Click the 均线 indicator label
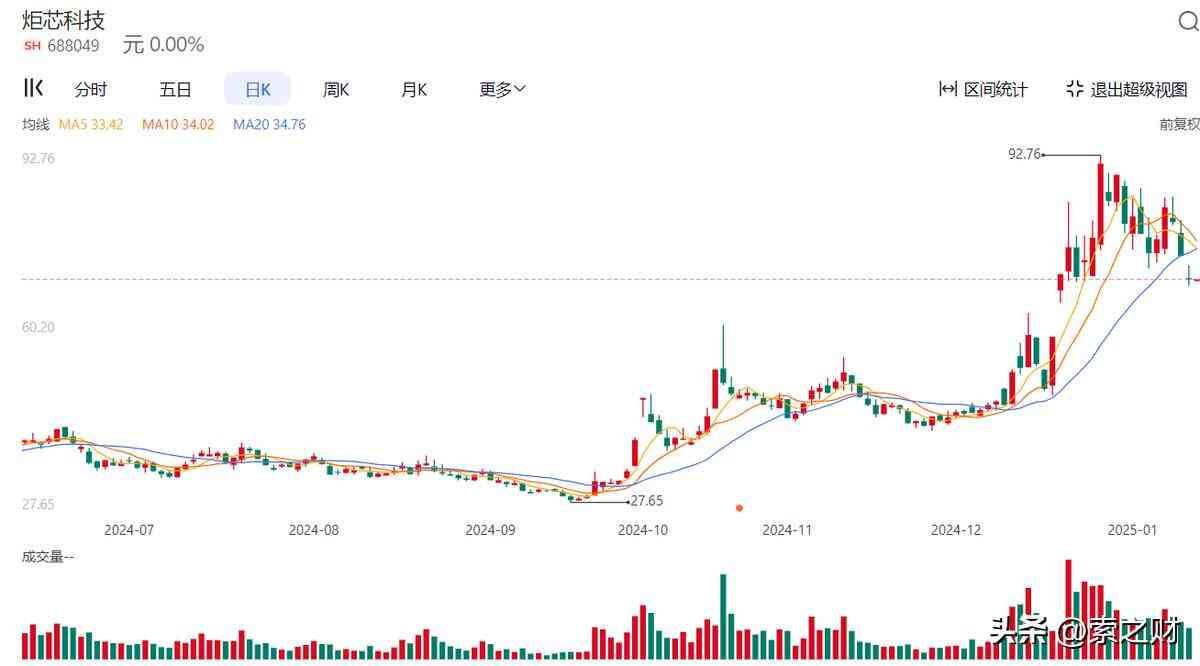This screenshot has height=666, width=1200. coord(35,124)
